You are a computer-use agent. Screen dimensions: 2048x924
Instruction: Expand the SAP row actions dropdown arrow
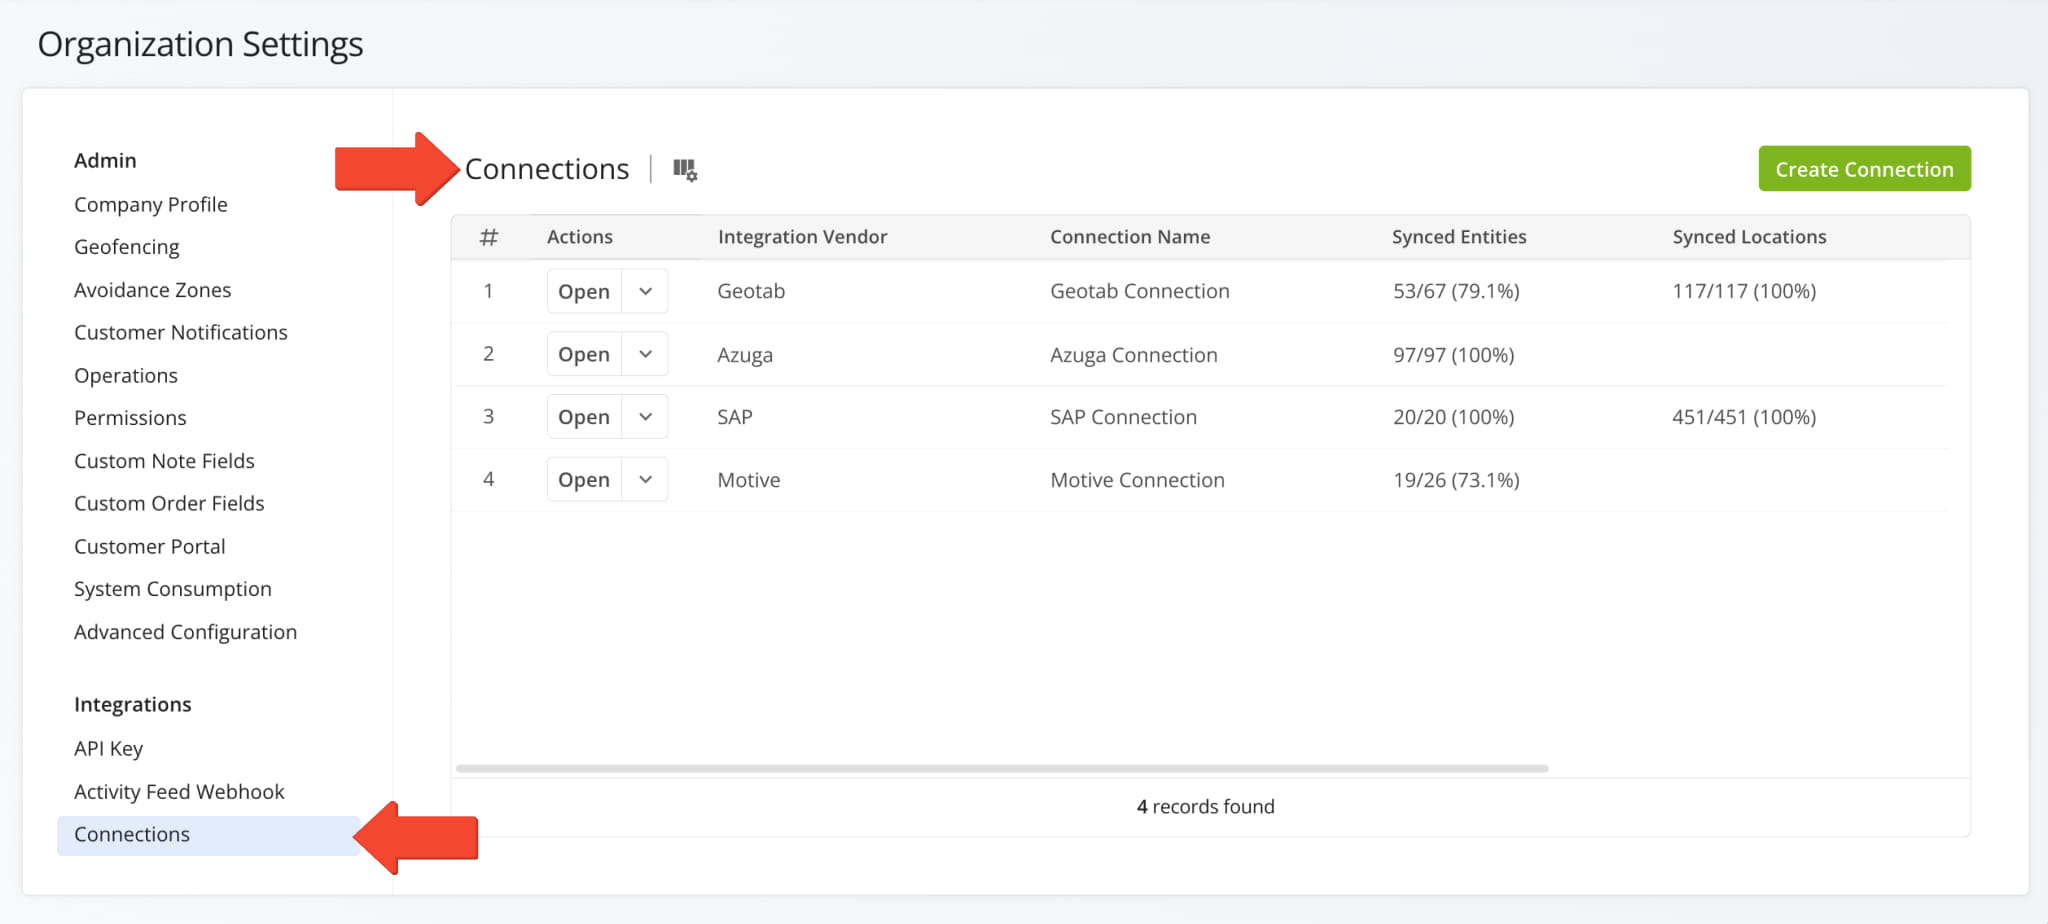click(645, 417)
